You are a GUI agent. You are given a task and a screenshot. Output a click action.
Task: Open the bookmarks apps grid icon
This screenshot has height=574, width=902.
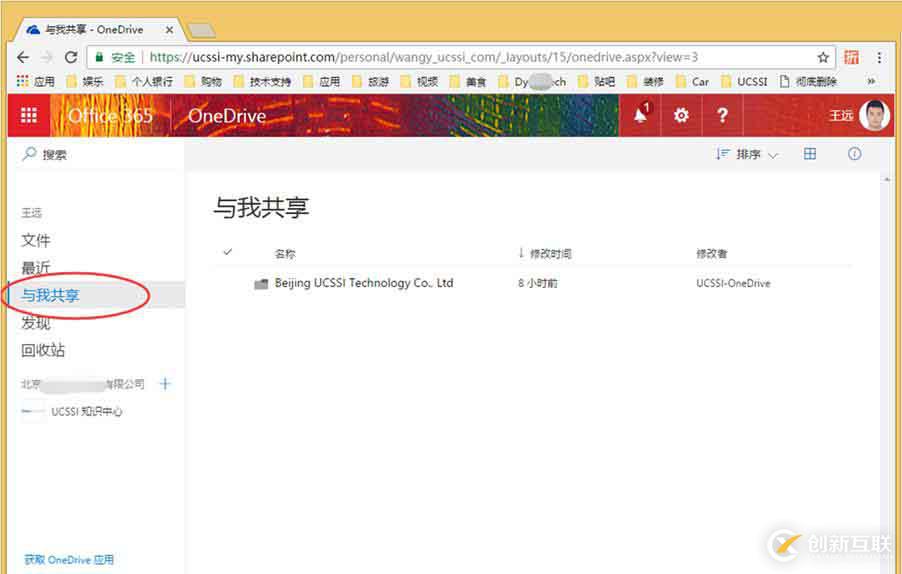(x=22, y=81)
